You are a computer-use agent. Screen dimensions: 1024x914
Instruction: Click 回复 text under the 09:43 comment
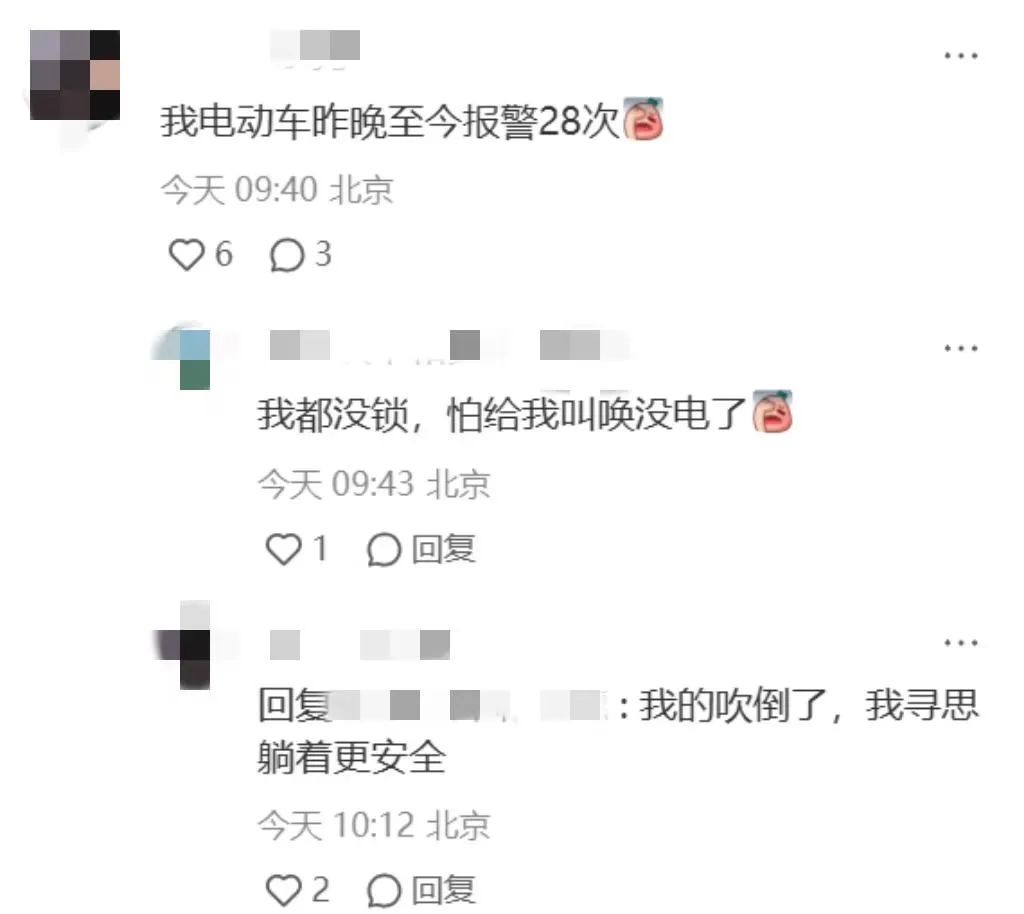coord(443,549)
